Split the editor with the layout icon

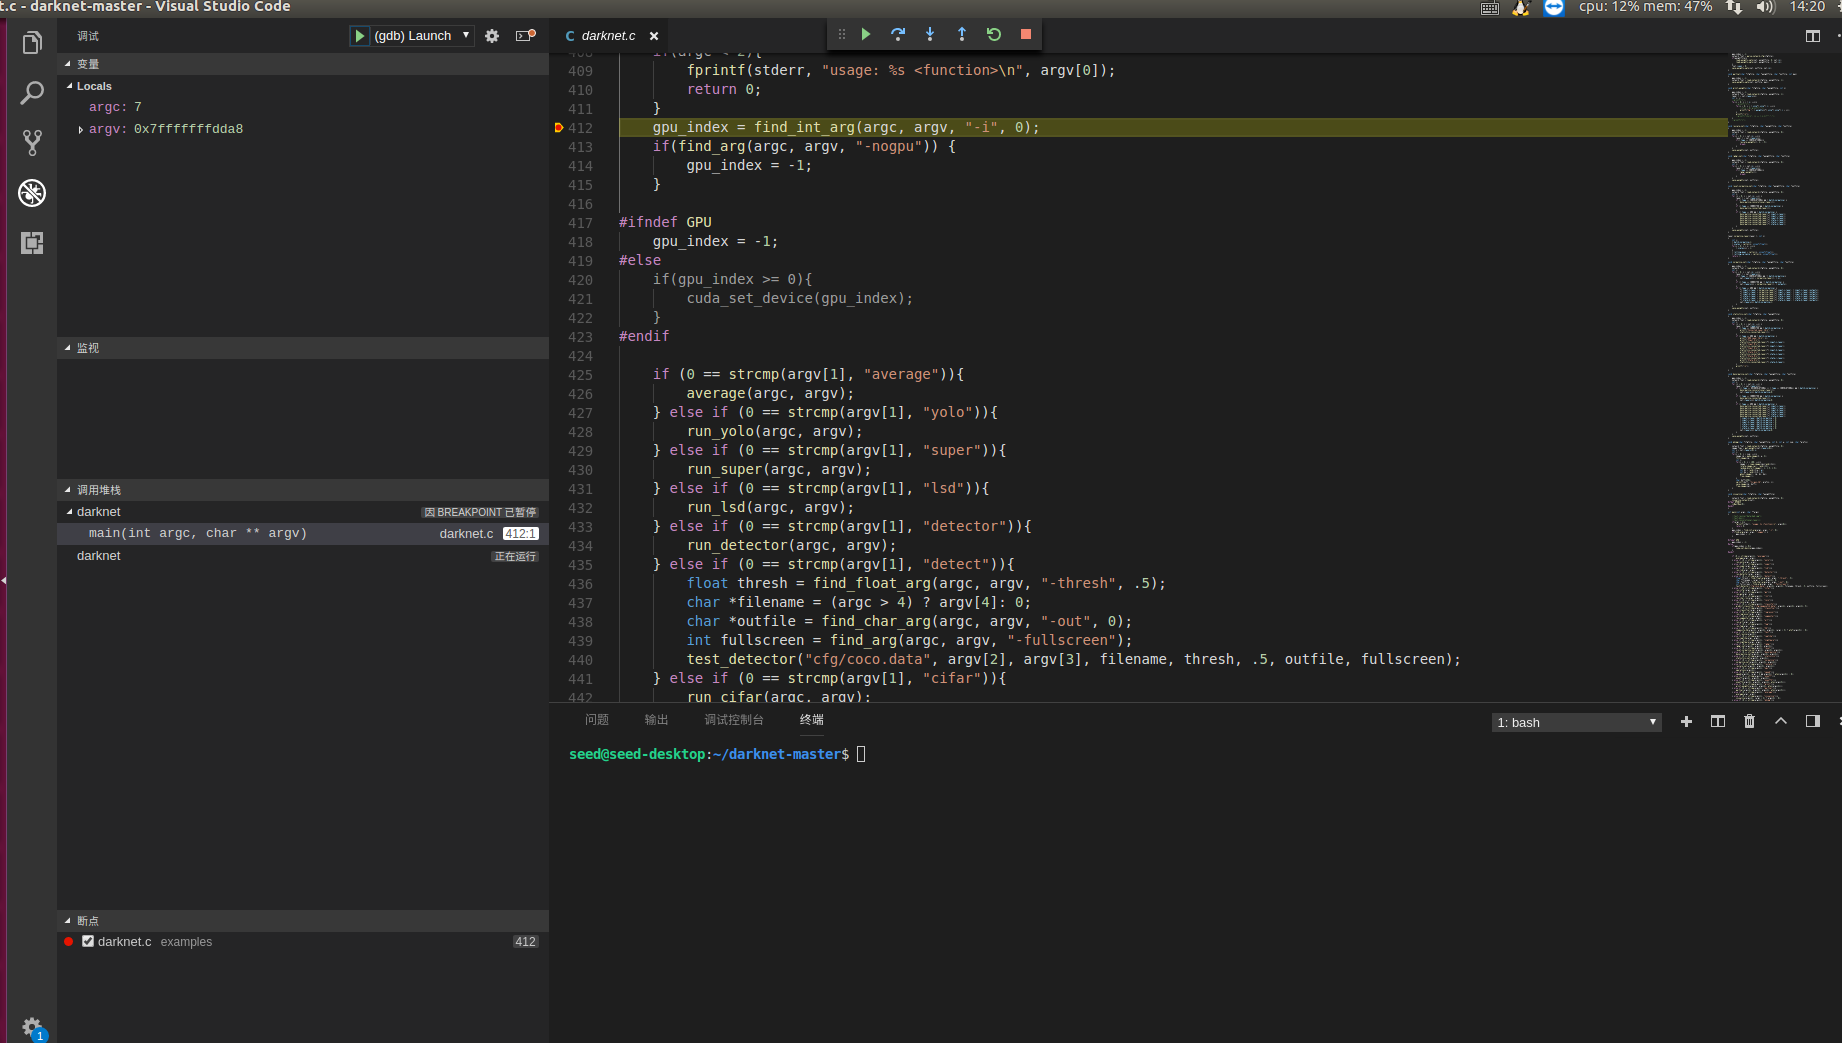[x=1812, y=36]
